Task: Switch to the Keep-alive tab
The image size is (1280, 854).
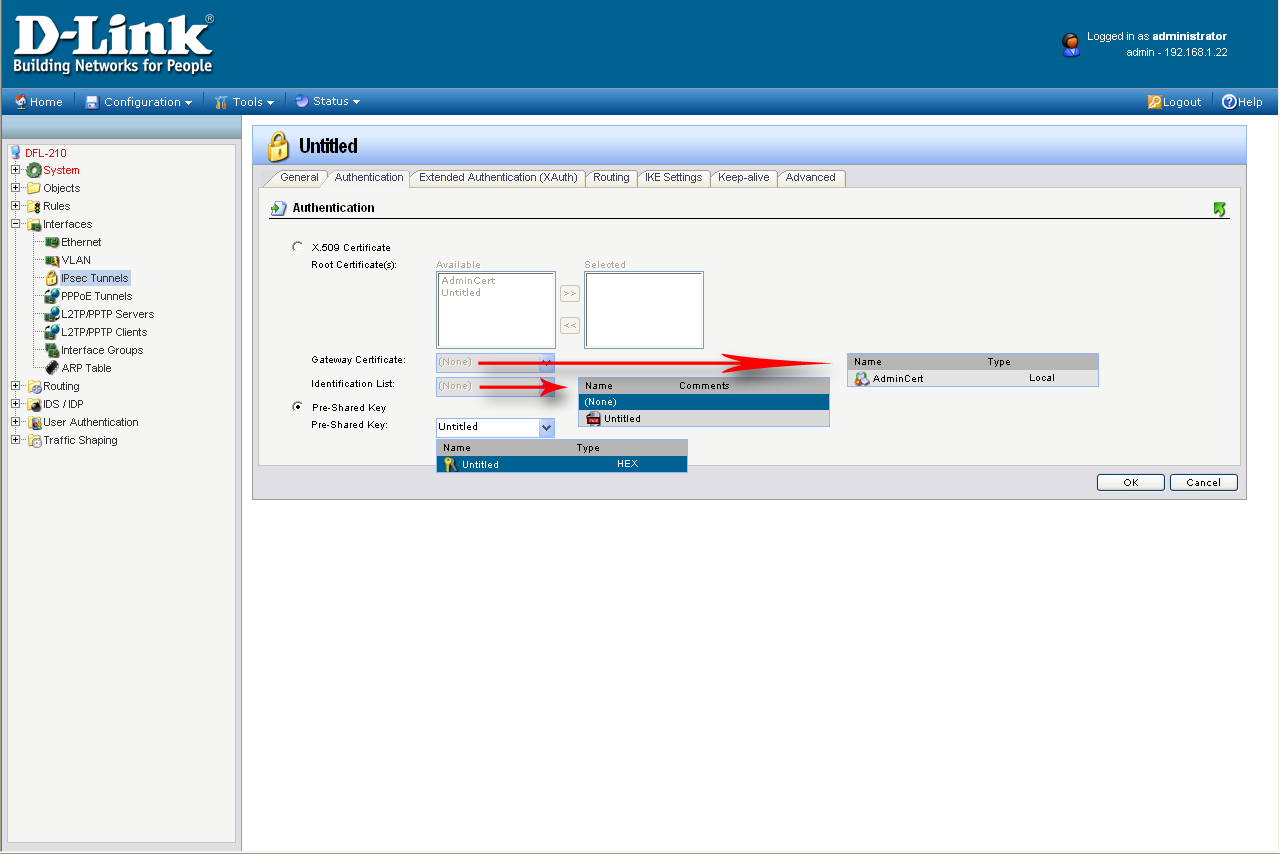Action: point(744,178)
